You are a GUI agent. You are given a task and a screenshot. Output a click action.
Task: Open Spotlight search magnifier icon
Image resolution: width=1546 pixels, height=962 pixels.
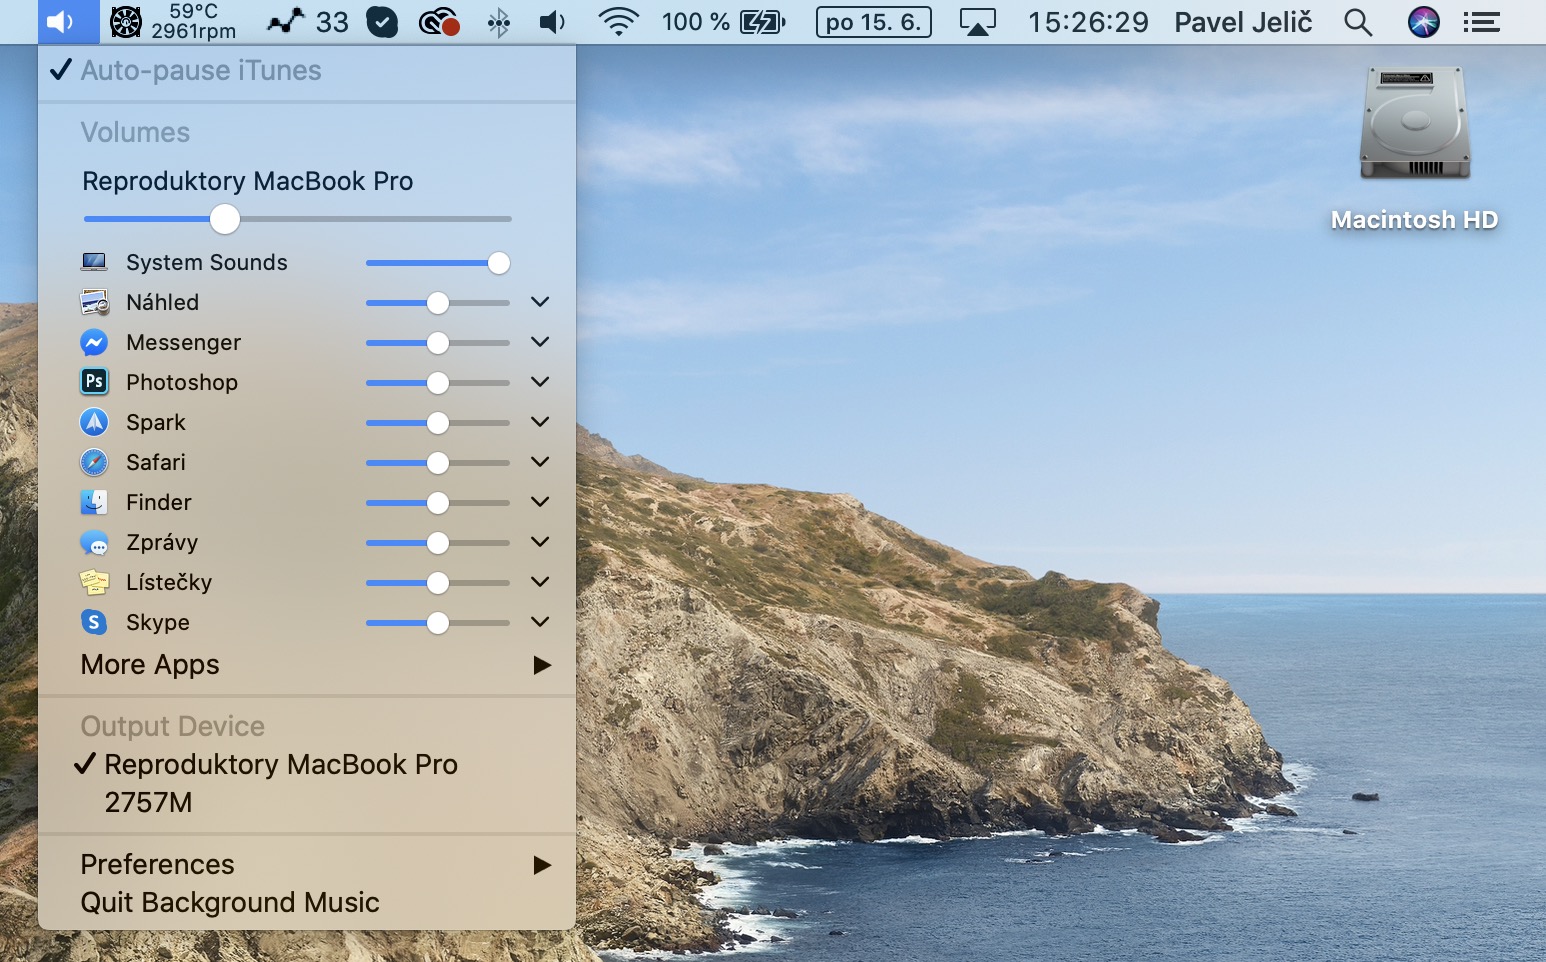[x=1357, y=21]
